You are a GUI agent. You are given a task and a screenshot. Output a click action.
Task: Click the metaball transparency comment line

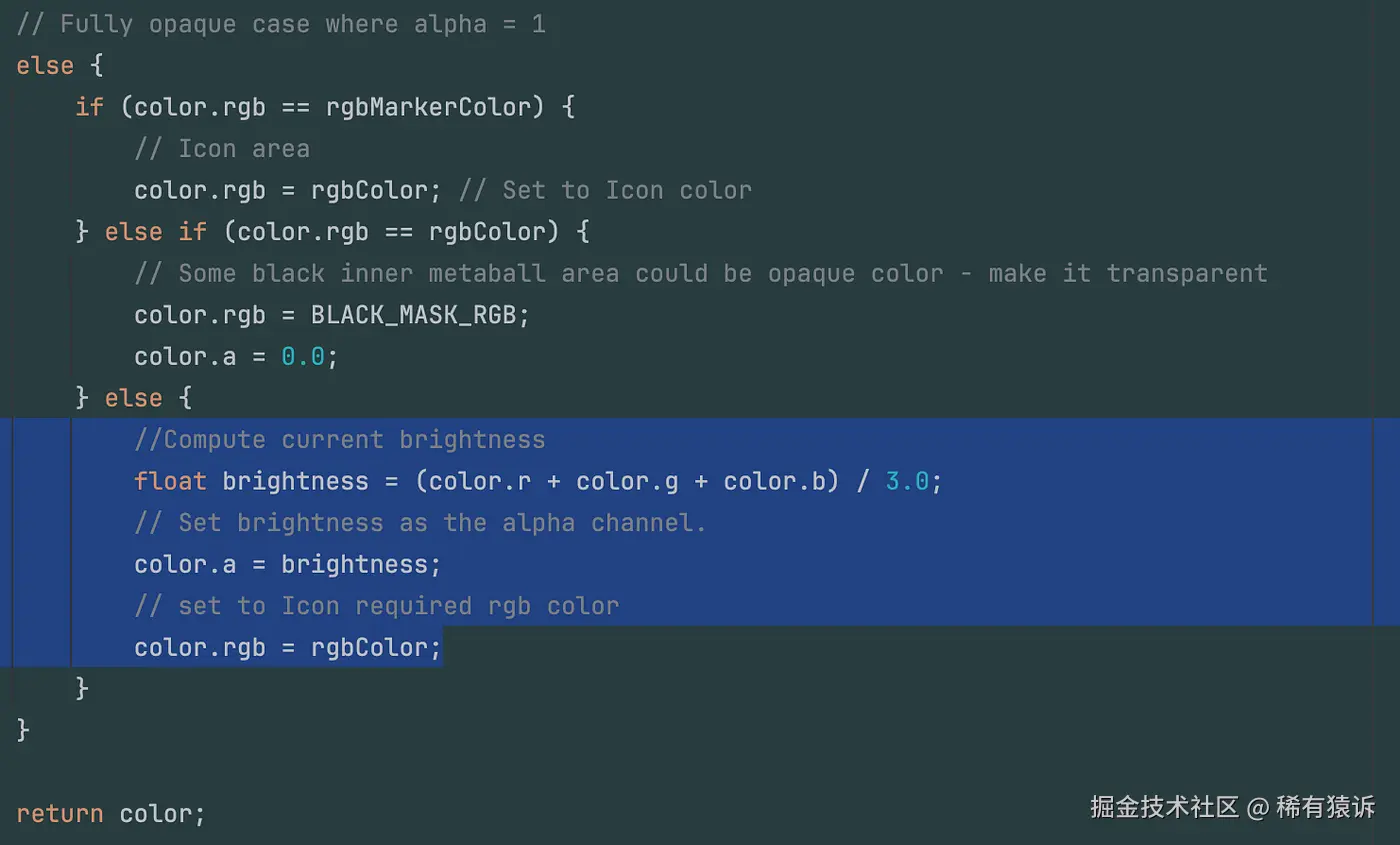pyautogui.click(x=700, y=273)
